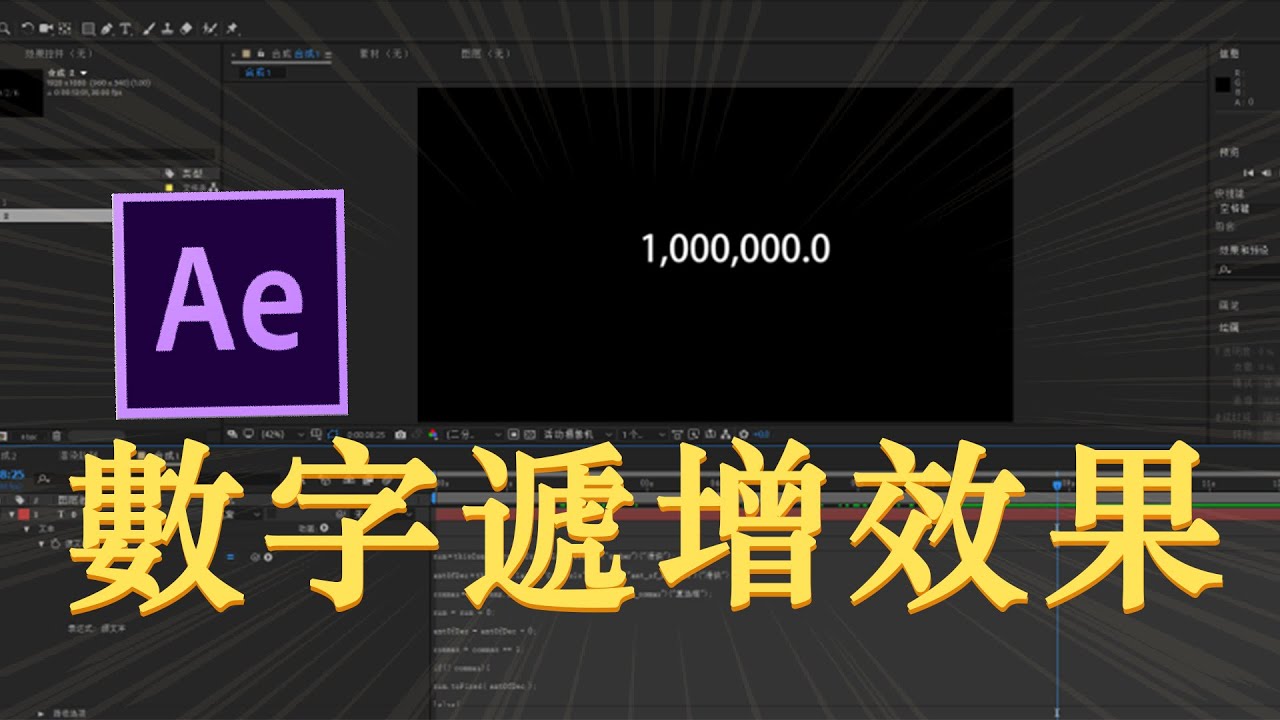Image resolution: width=1280 pixels, height=720 pixels.
Task: Click the 1,000,000.0 text in the composition
Action: pos(735,249)
